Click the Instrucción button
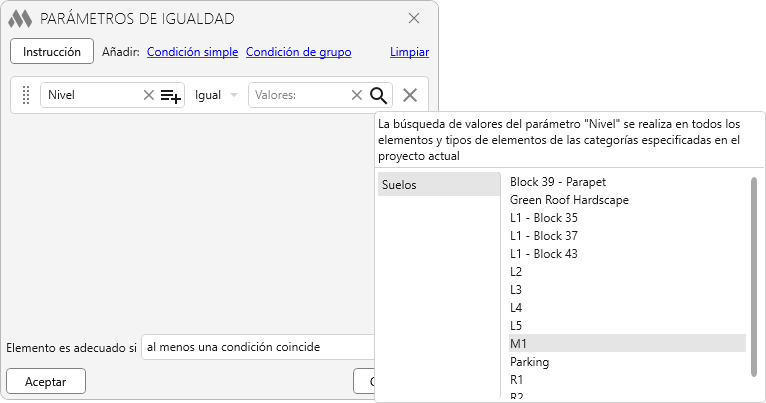This screenshot has width=766, height=403. [52, 51]
